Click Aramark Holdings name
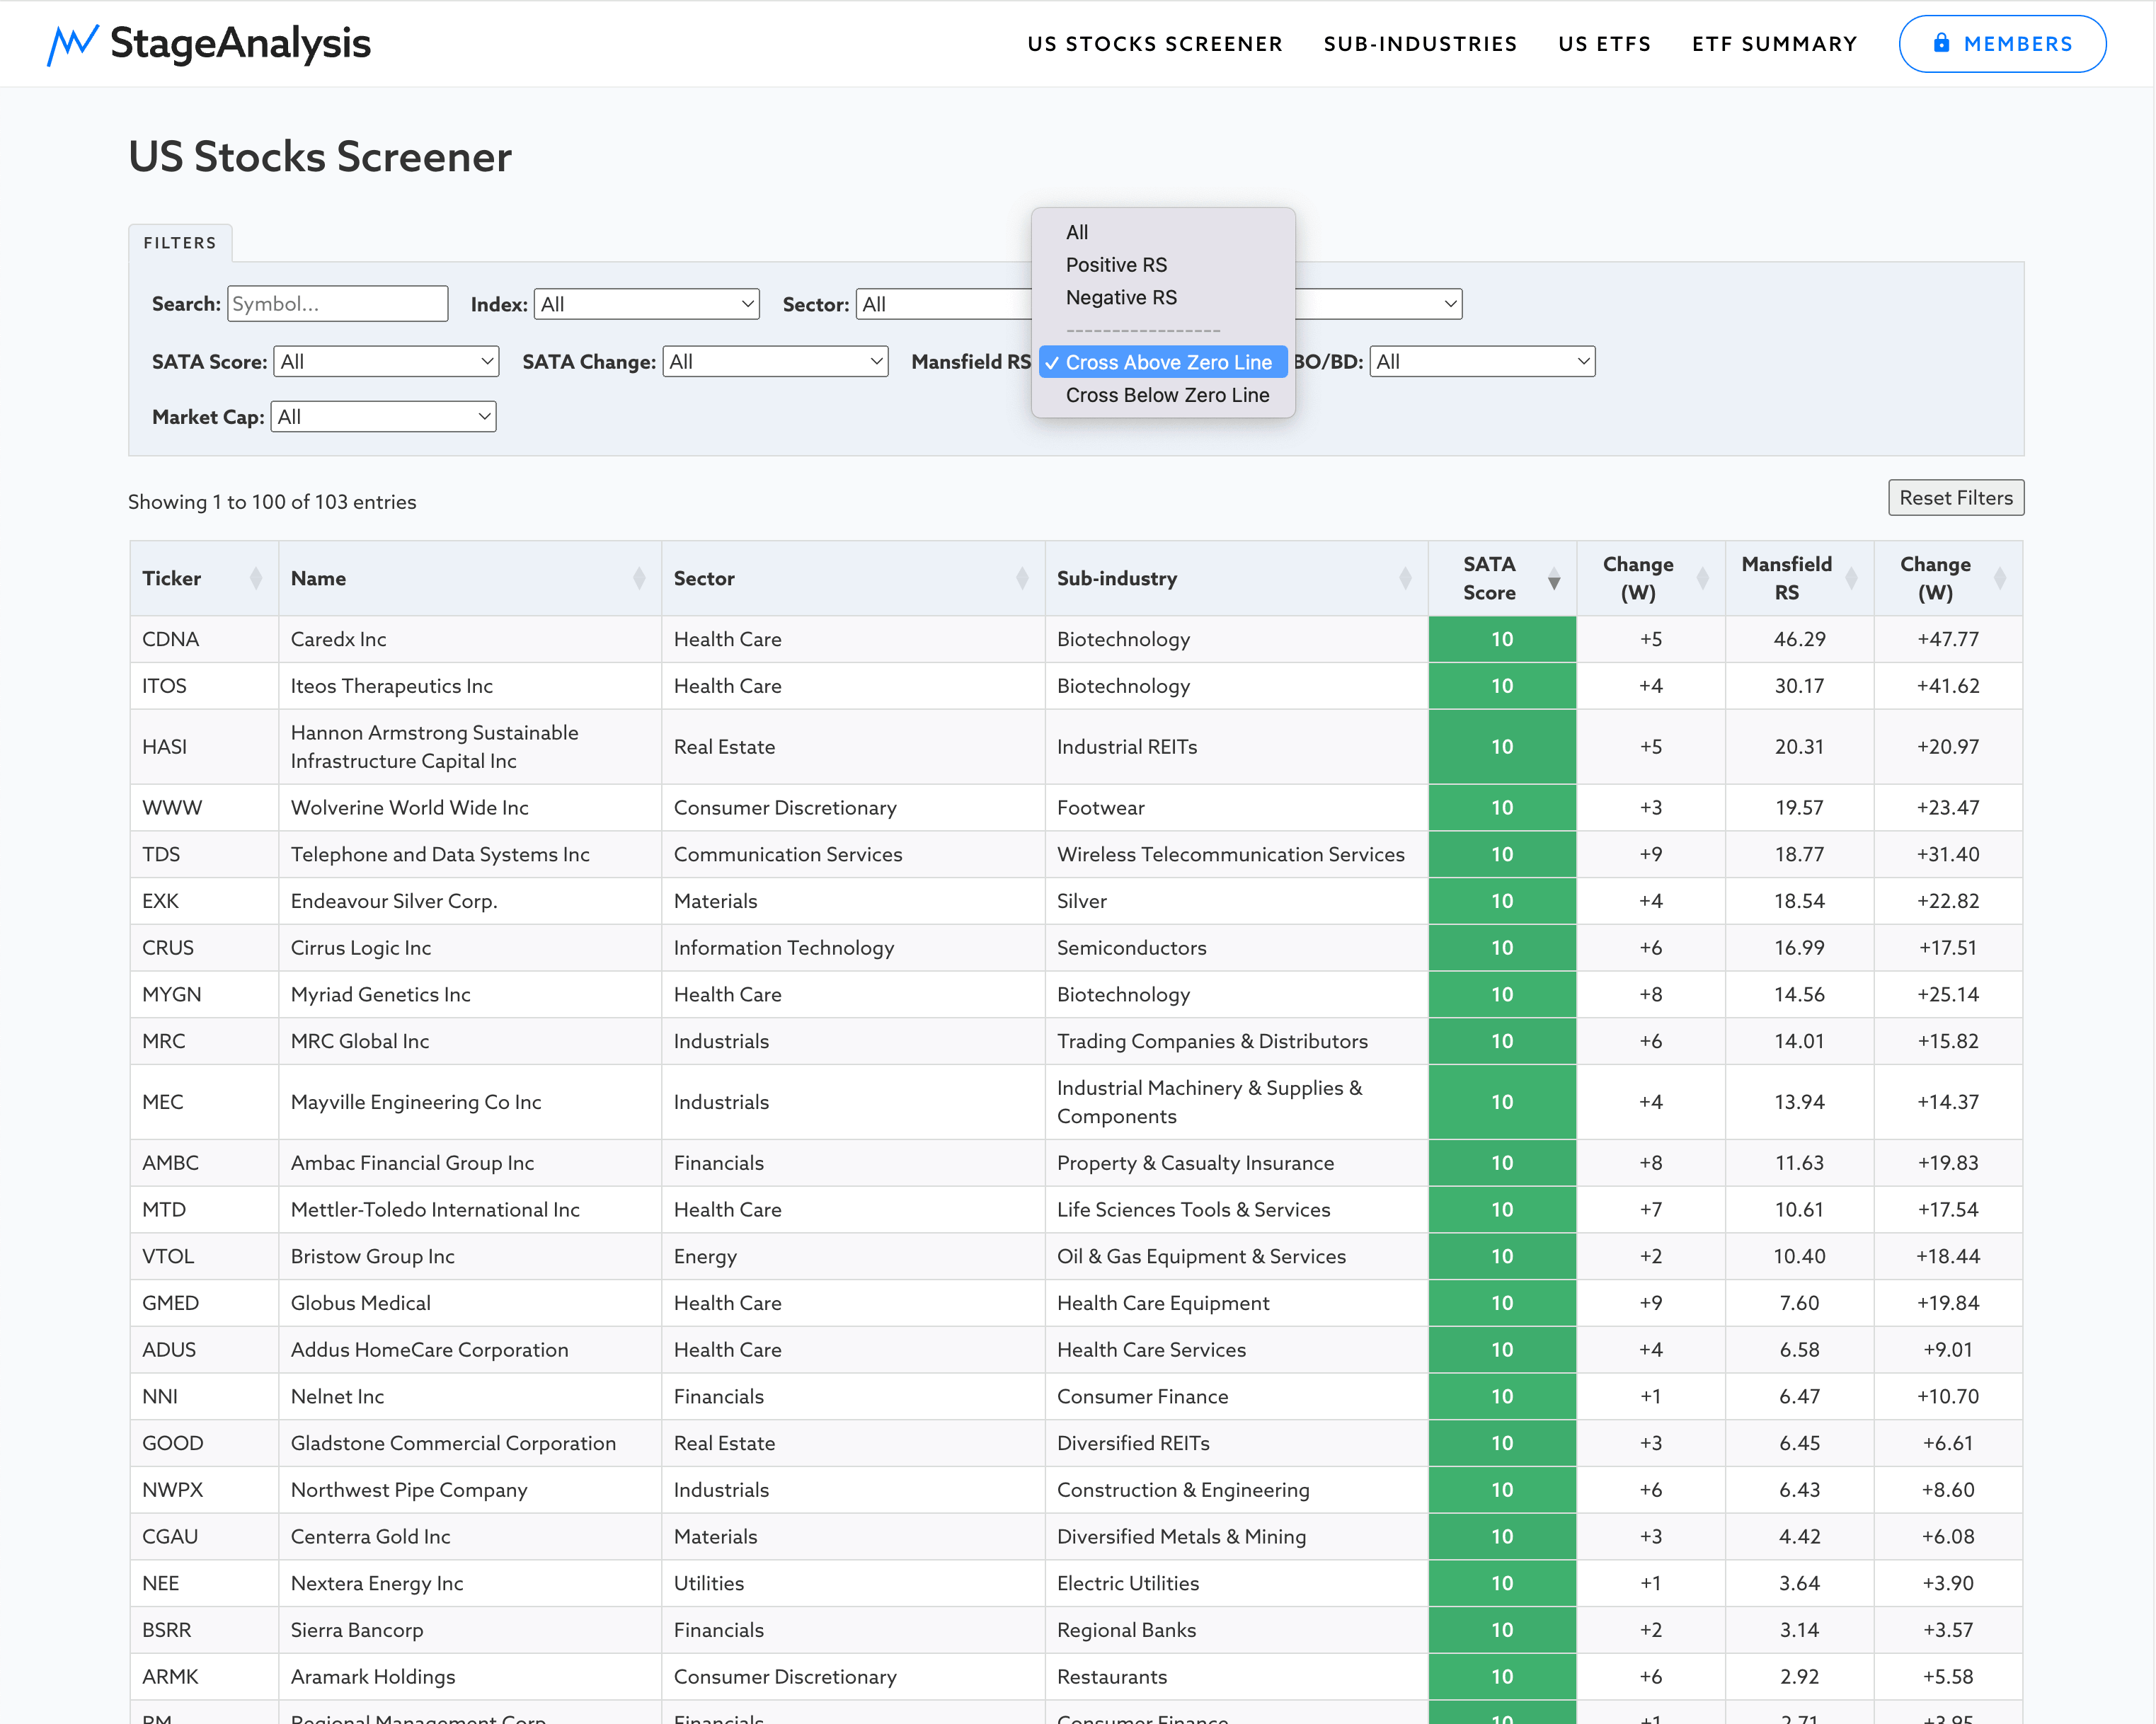The height and width of the screenshot is (1724, 2156). click(372, 1677)
